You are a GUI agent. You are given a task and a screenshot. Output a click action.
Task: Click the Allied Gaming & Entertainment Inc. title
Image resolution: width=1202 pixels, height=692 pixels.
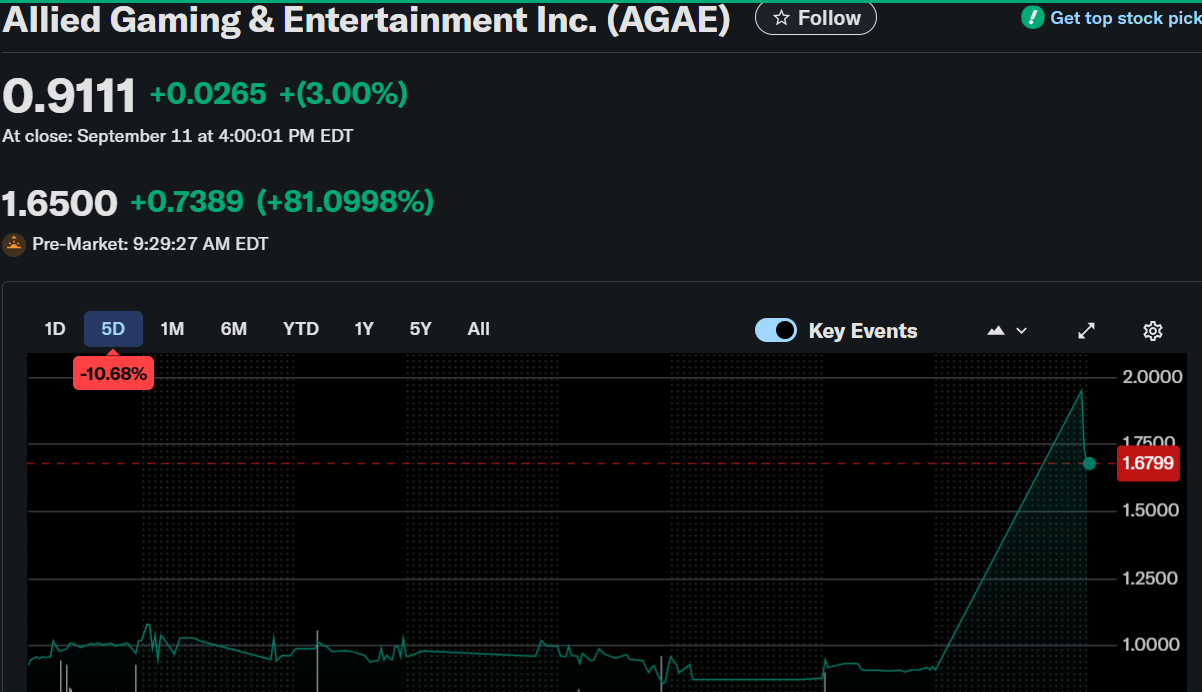(366, 19)
